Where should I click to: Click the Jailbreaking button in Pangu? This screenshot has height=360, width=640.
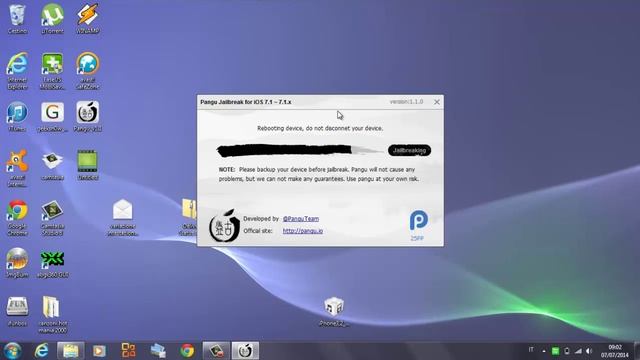point(409,150)
